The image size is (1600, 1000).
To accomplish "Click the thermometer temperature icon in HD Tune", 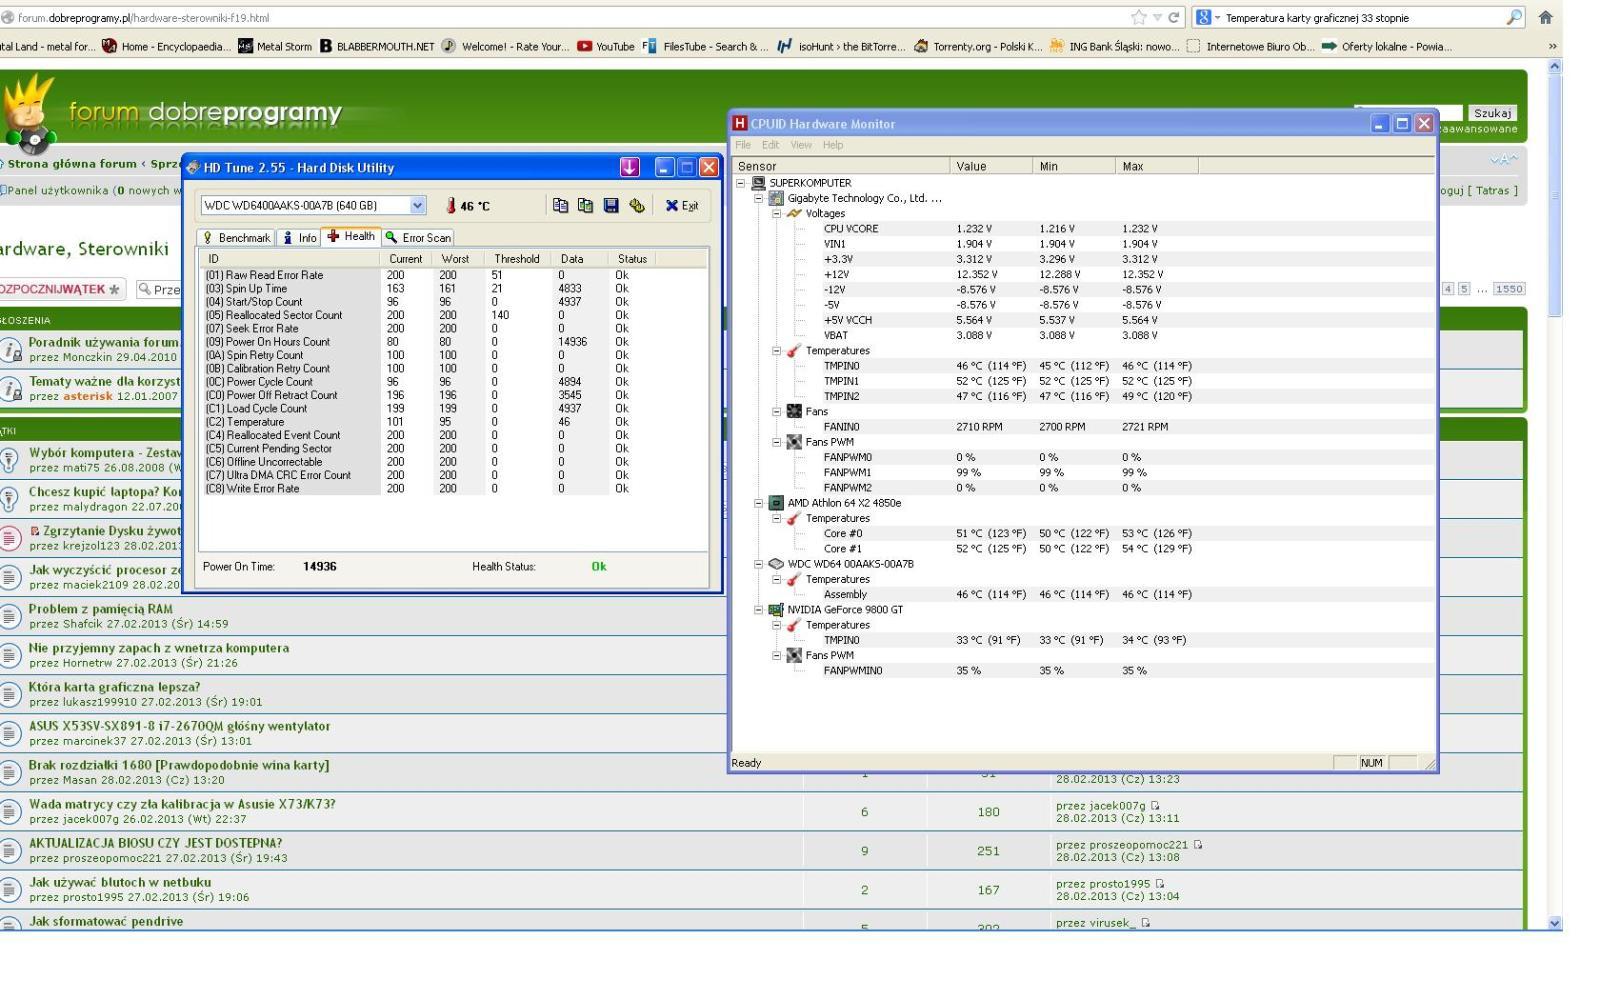I will pyautogui.click(x=451, y=206).
